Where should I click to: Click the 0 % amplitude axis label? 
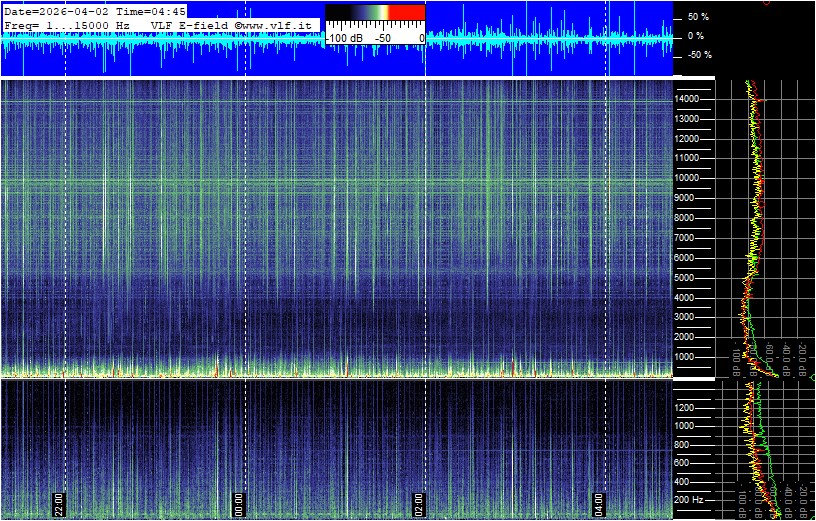(x=696, y=36)
